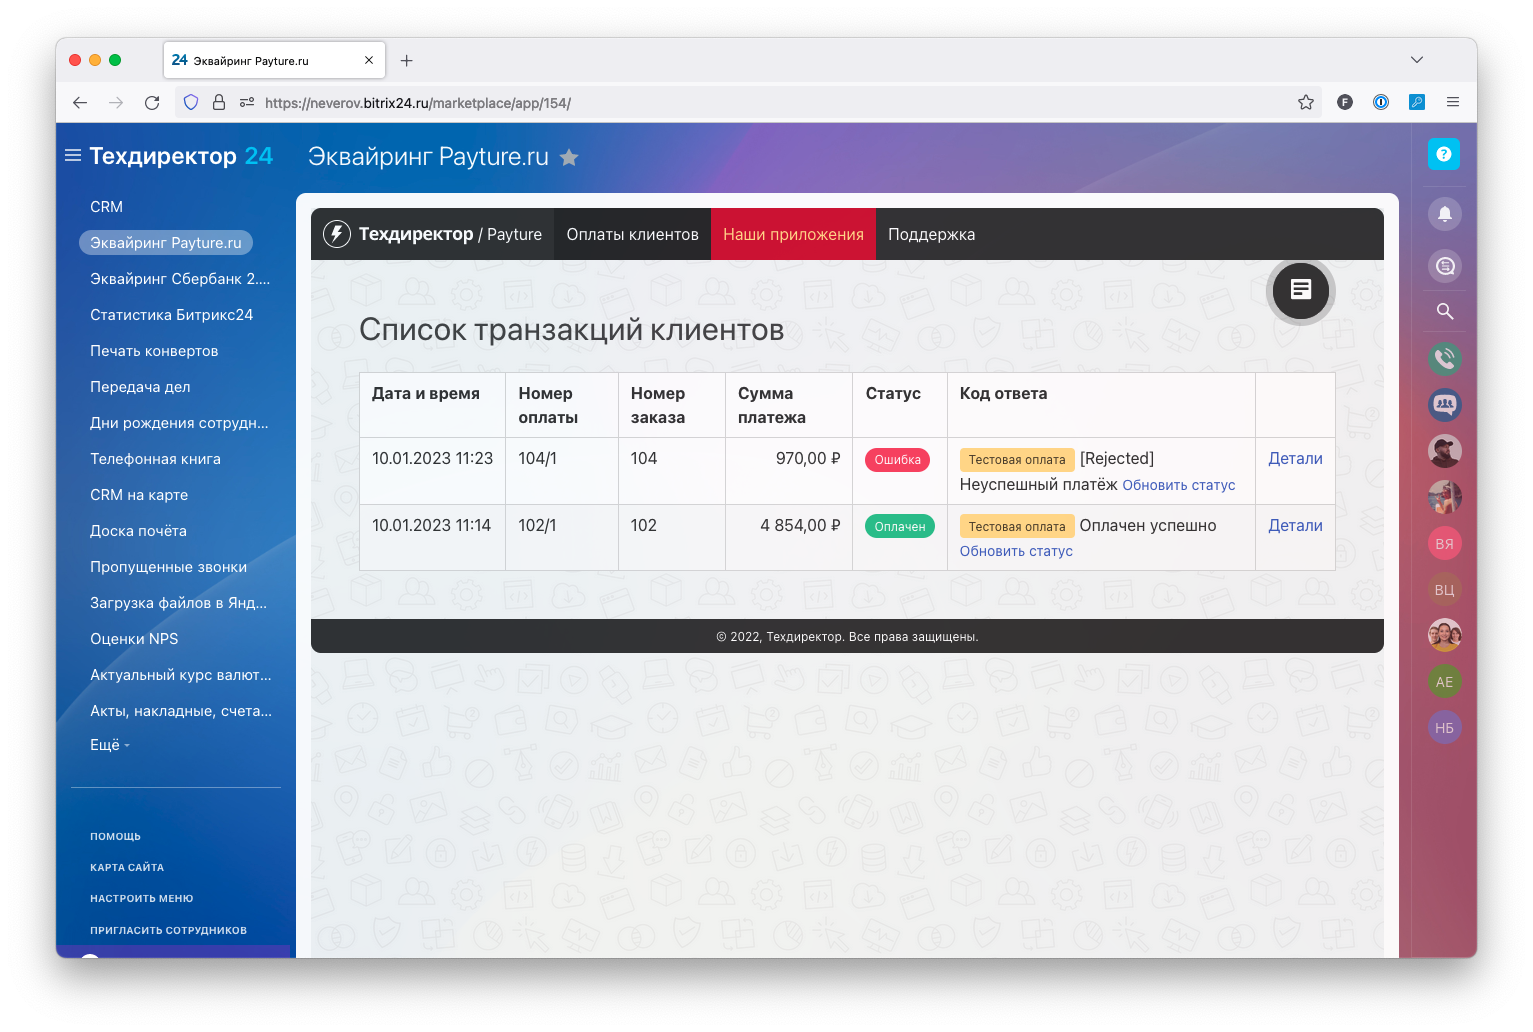Open Статистика Битрикс24 in sidebar
Viewport: 1533px width, 1032px height.
(x=171, y=315)
